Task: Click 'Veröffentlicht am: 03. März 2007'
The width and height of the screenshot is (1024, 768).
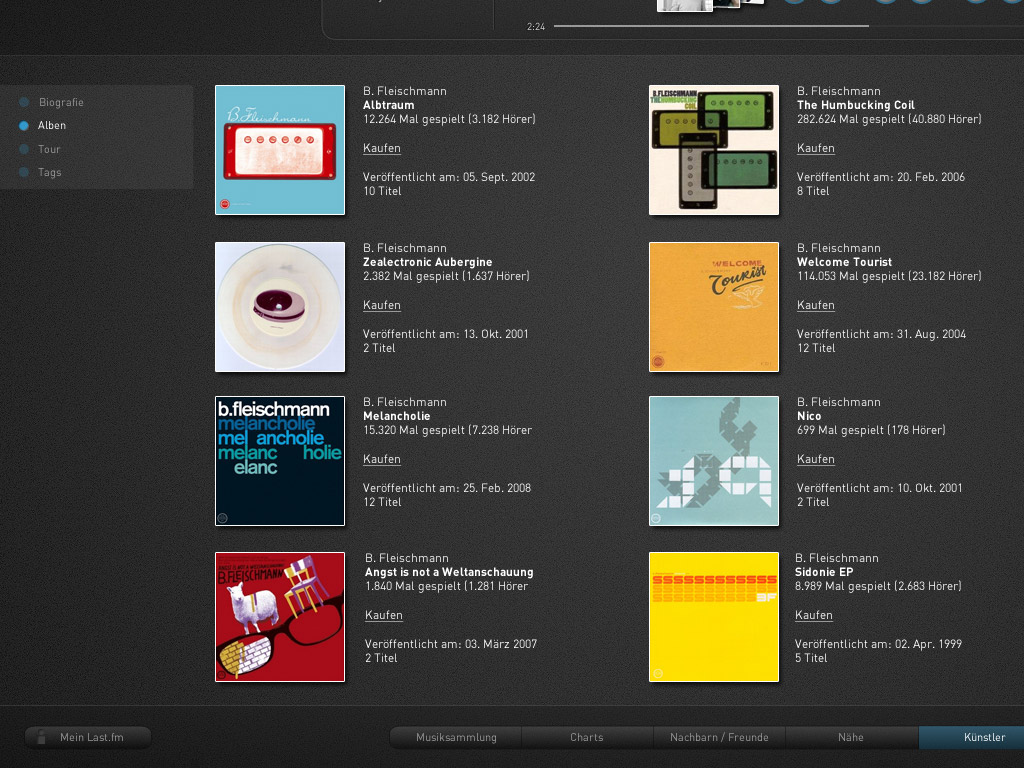Action: (451, 644)
